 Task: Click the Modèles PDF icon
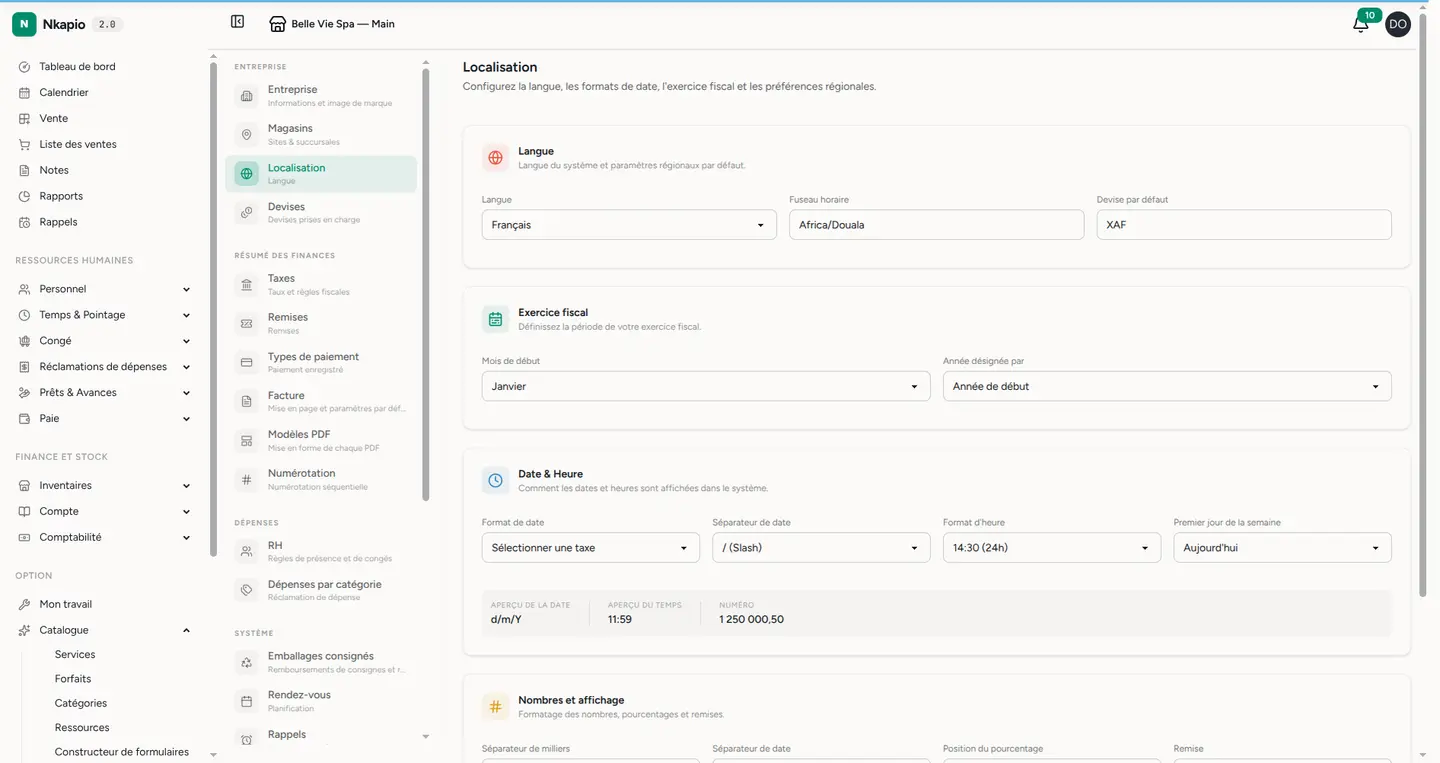[x=247, y=441]
